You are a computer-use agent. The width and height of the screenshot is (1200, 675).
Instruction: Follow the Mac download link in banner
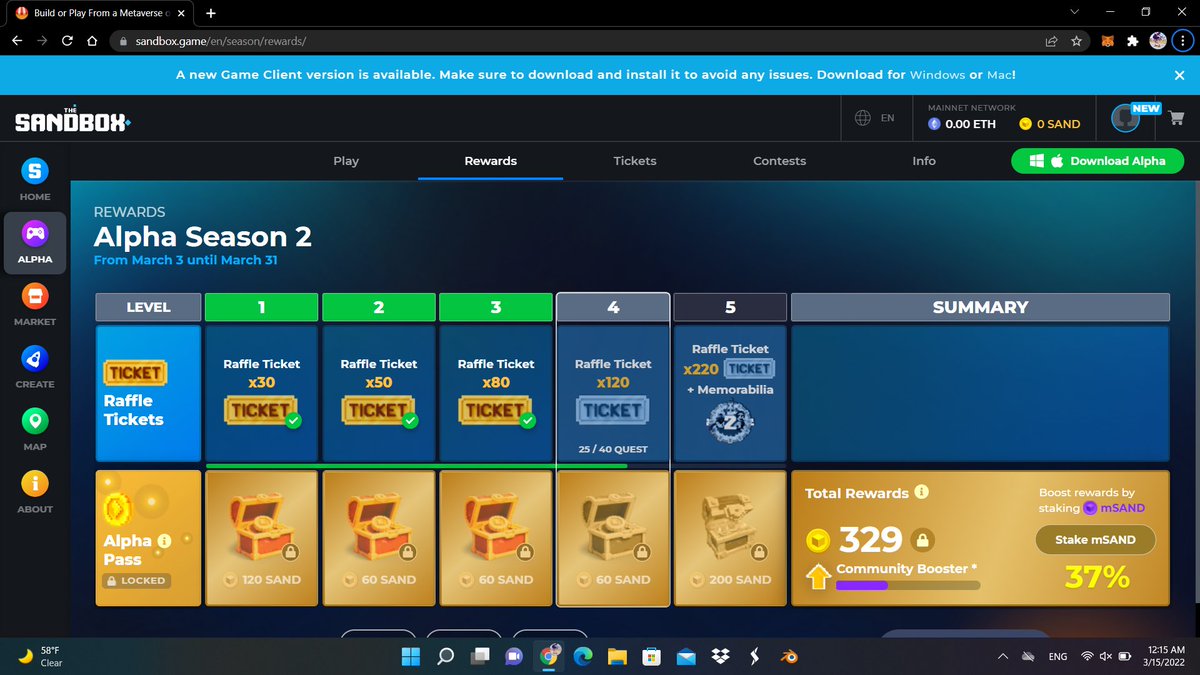click(1000, 75)
